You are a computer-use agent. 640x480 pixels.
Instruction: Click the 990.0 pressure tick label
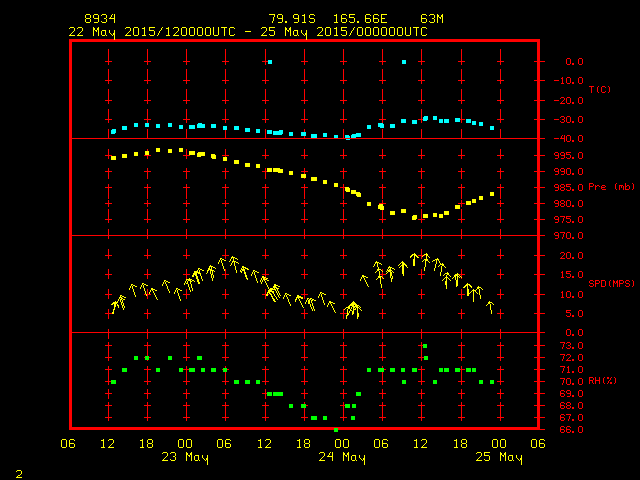(x=569, y=172)
